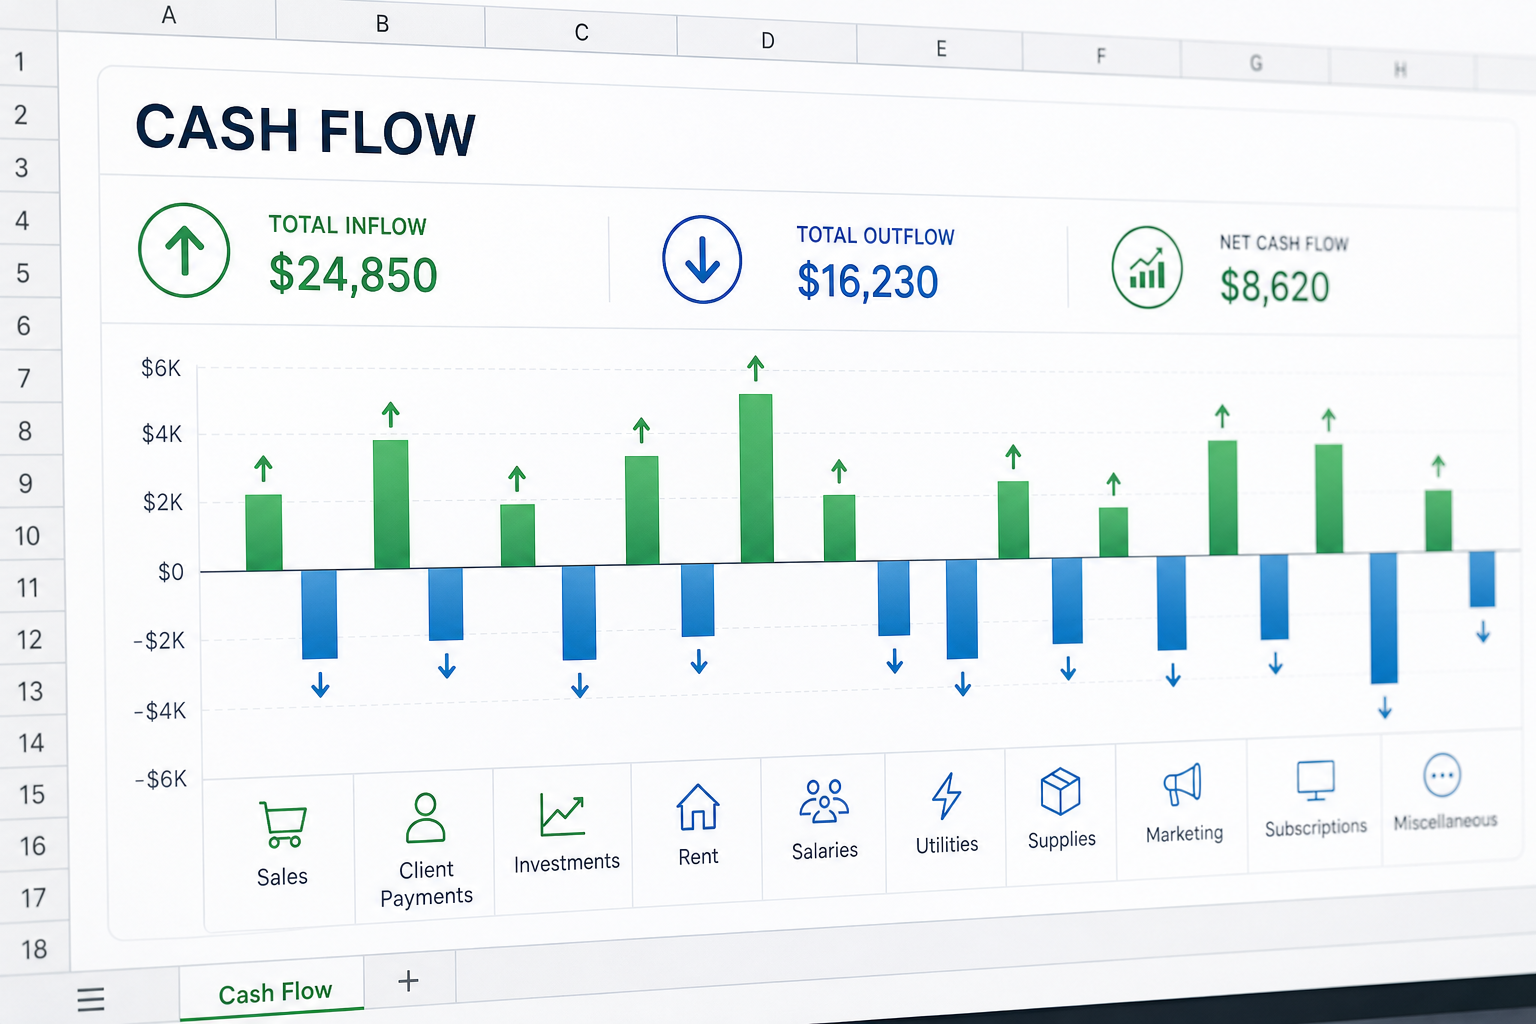Click the Supplies box icon
The height and width of the screenshot is (1024, 1536).
pyautogui.click(x=1060, y=791)
